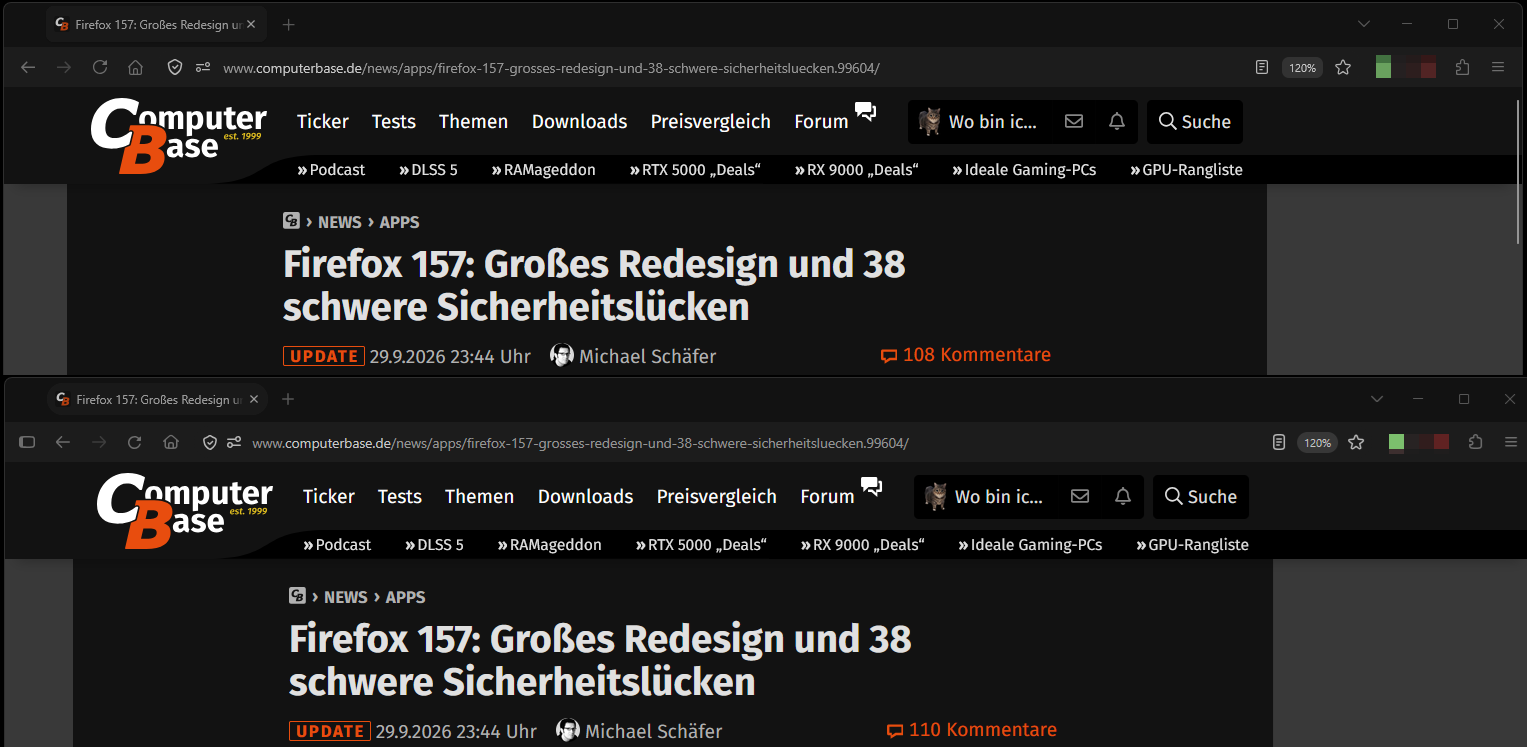Open the home page in the top window
This screenshot has height=747, width=1527.
136,67
